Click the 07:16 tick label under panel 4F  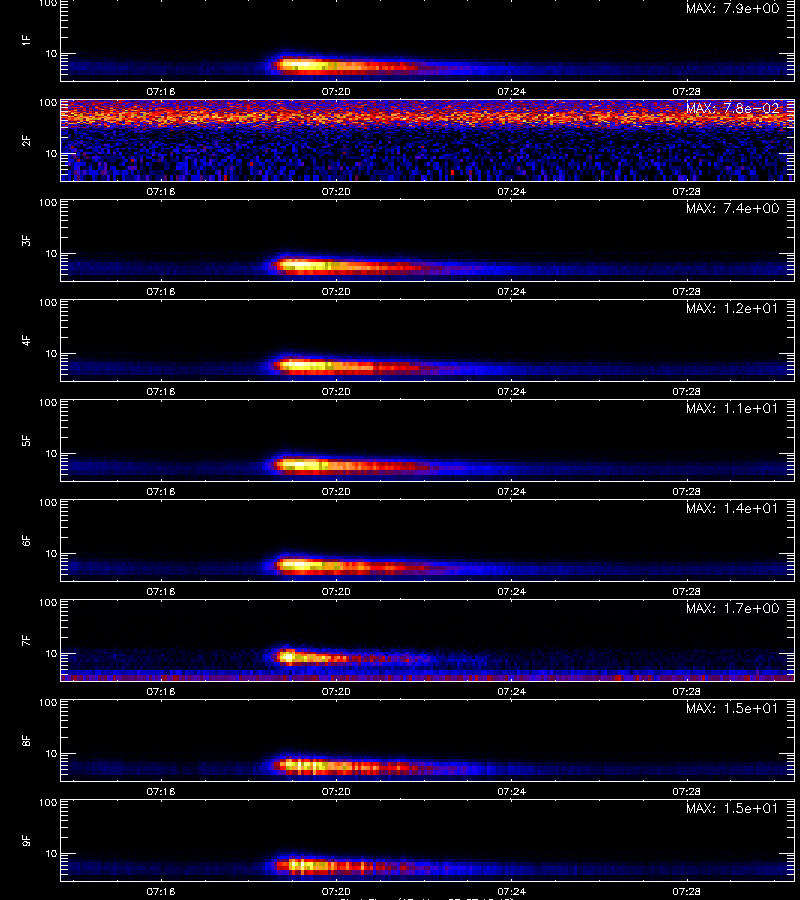coord(161,391)
